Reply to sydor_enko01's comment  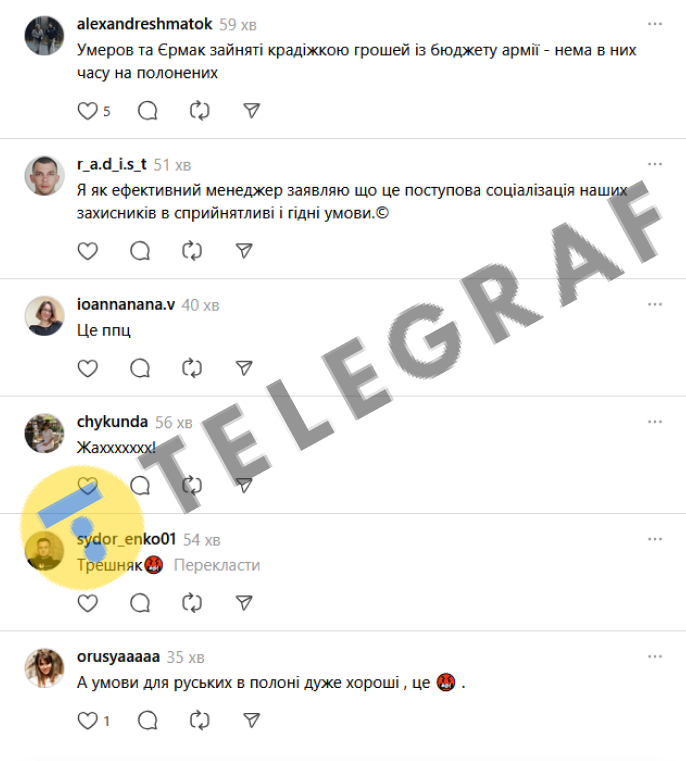(x=140, y=603)
